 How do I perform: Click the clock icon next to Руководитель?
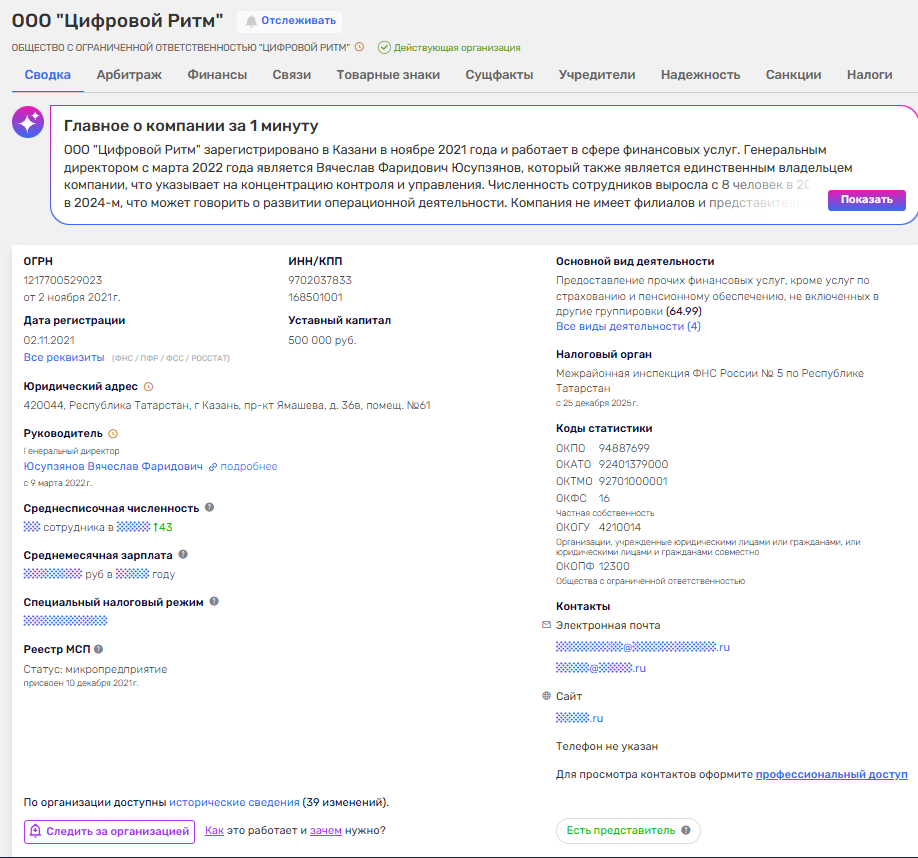tap(113, 434)
